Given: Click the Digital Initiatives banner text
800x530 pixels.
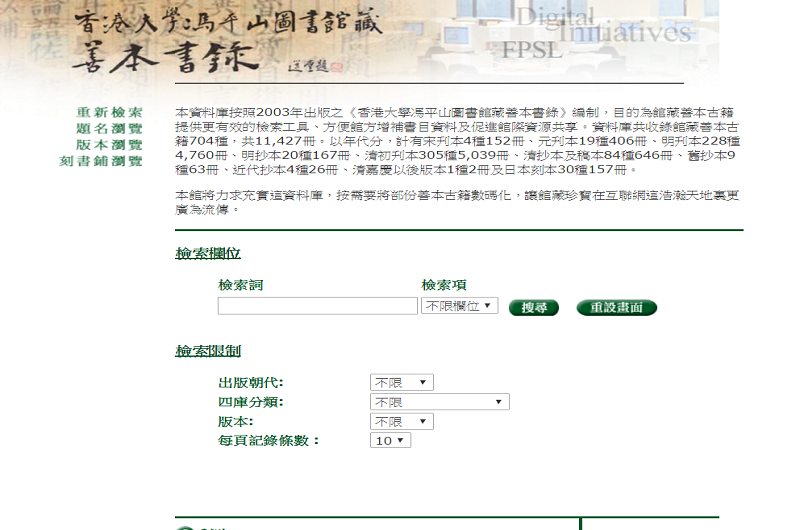Looking at the screenshot, I should point(604,25).
